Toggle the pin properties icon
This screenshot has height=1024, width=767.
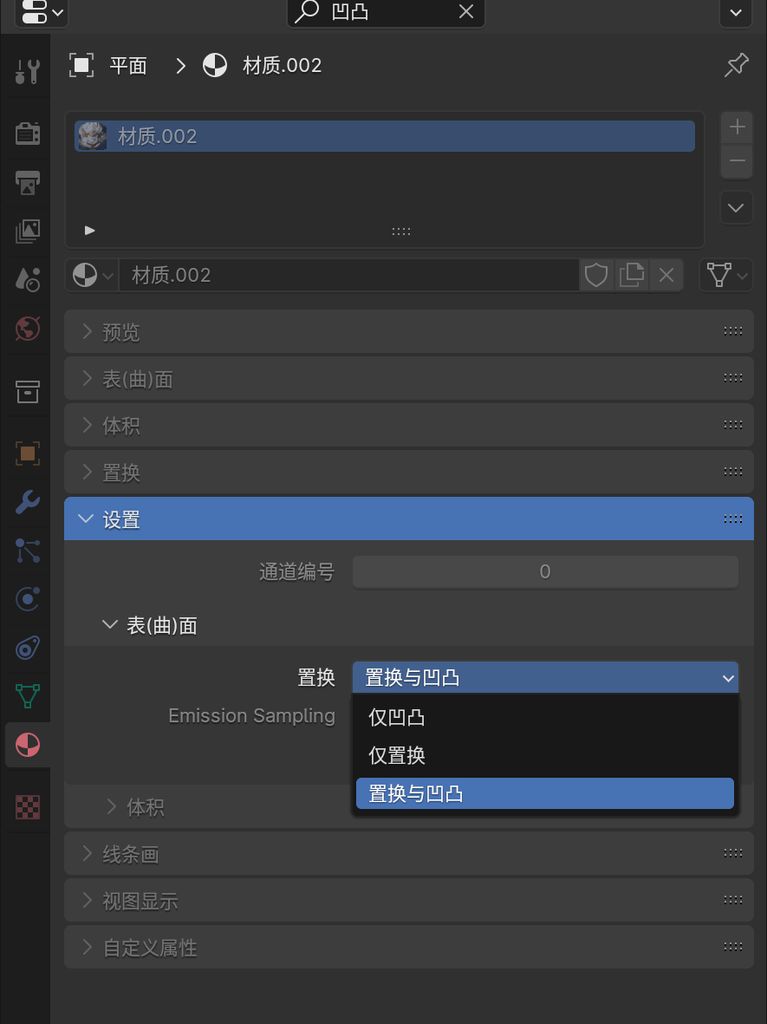click(x=736, y=66)
